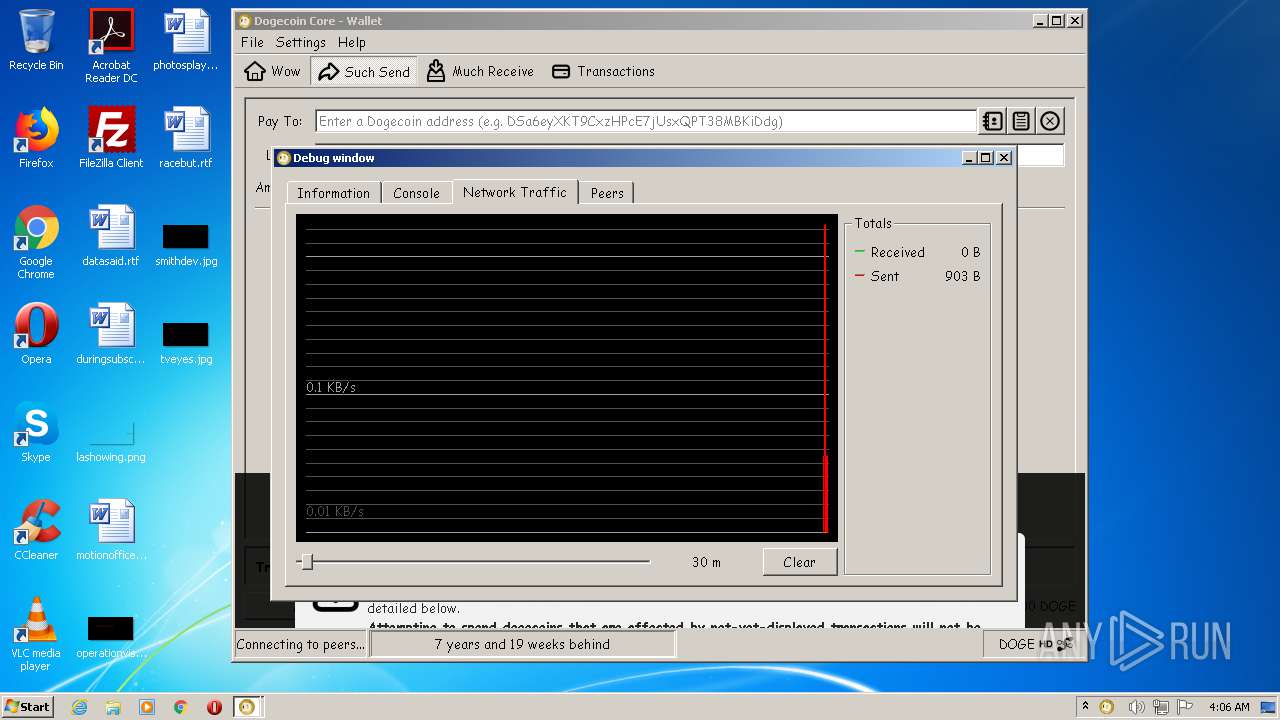Open the Settings menu
Viewport: 1280px width, 720px height.
[x=300, y=42]
